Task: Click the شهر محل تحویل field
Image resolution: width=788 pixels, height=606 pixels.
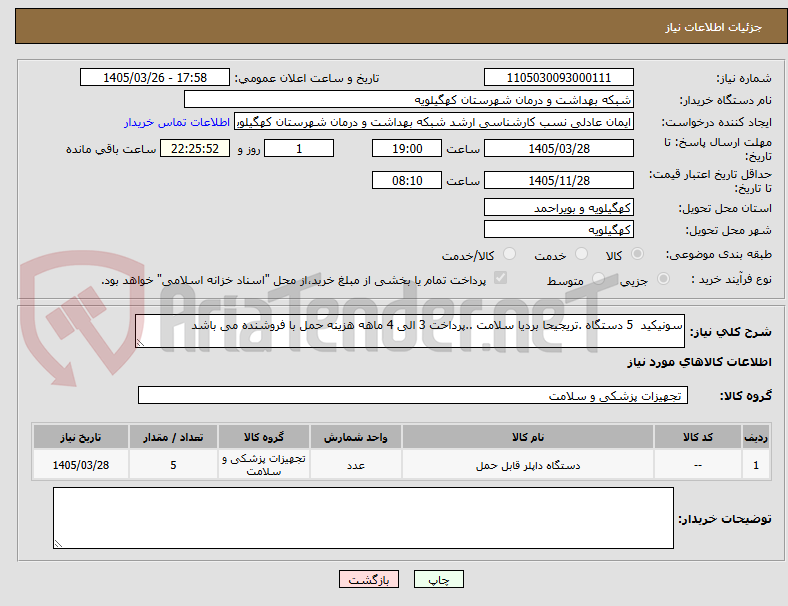Action: [x=558, y=230]
